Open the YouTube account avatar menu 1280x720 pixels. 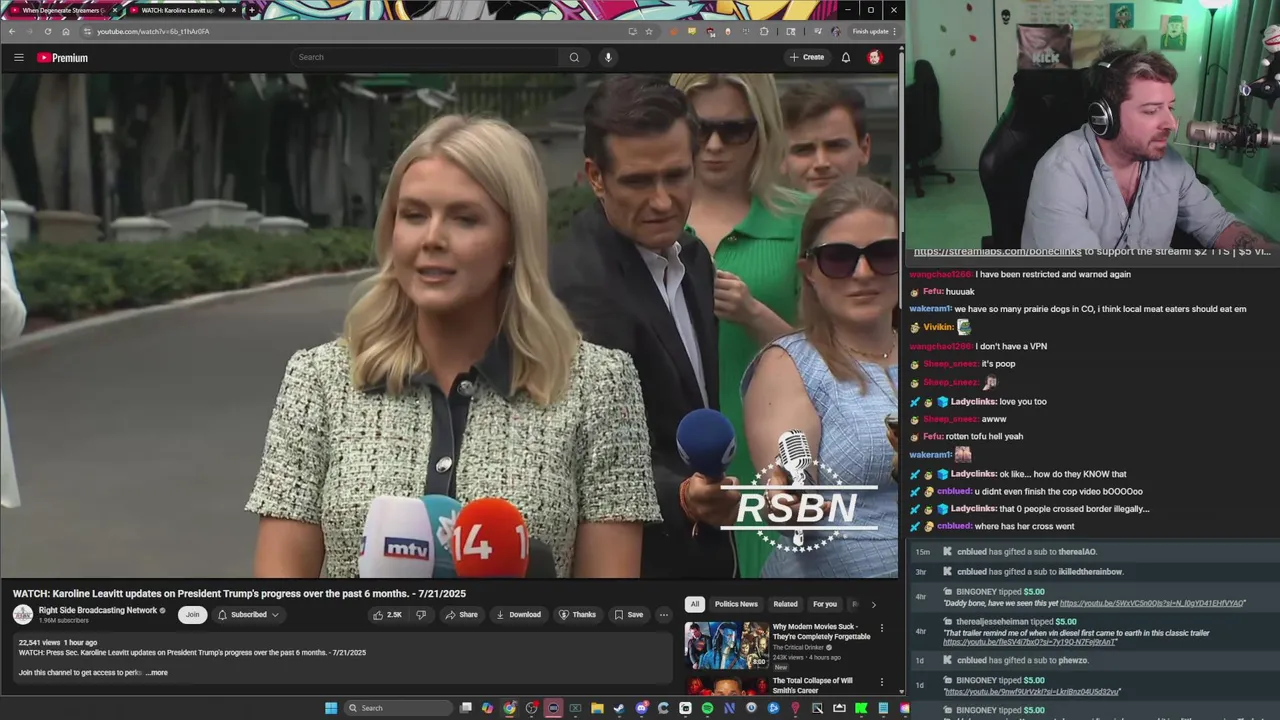874,57
